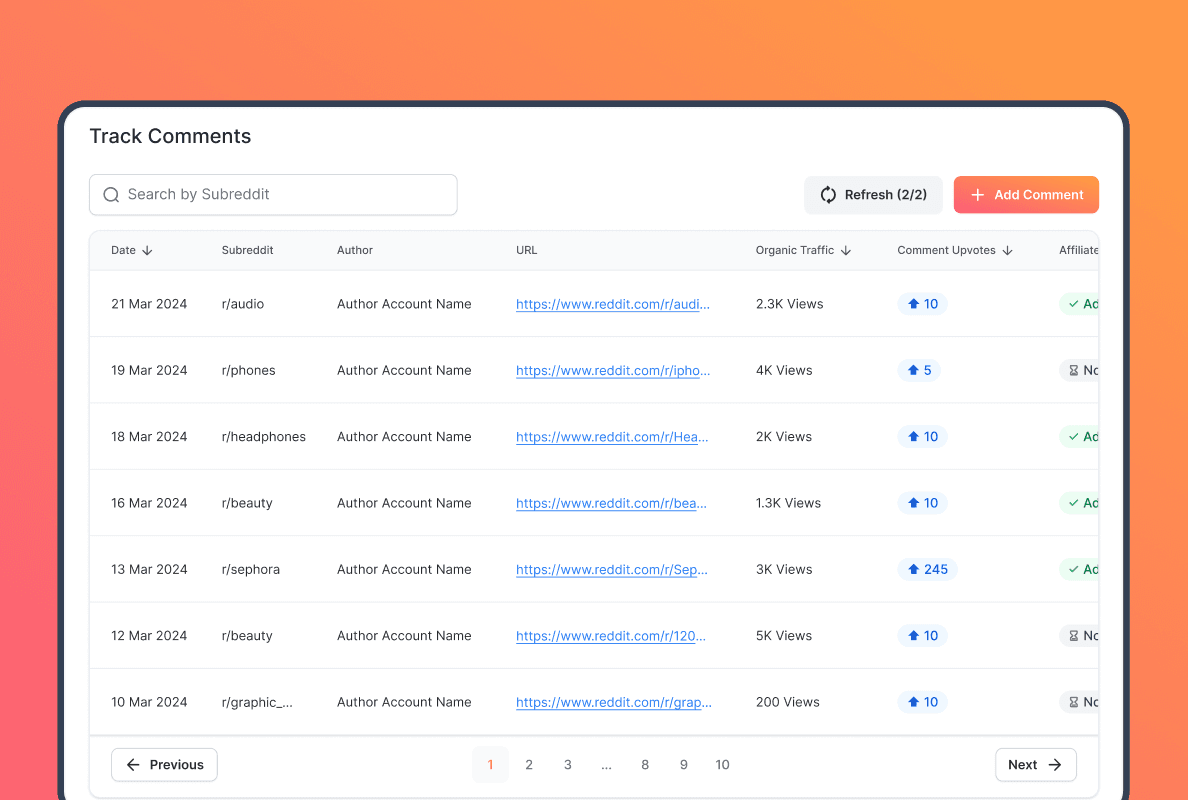Screen dimensions: 1188x800
Task: Click Author Account Name in r/audio row
Action: tap(405, 304)
